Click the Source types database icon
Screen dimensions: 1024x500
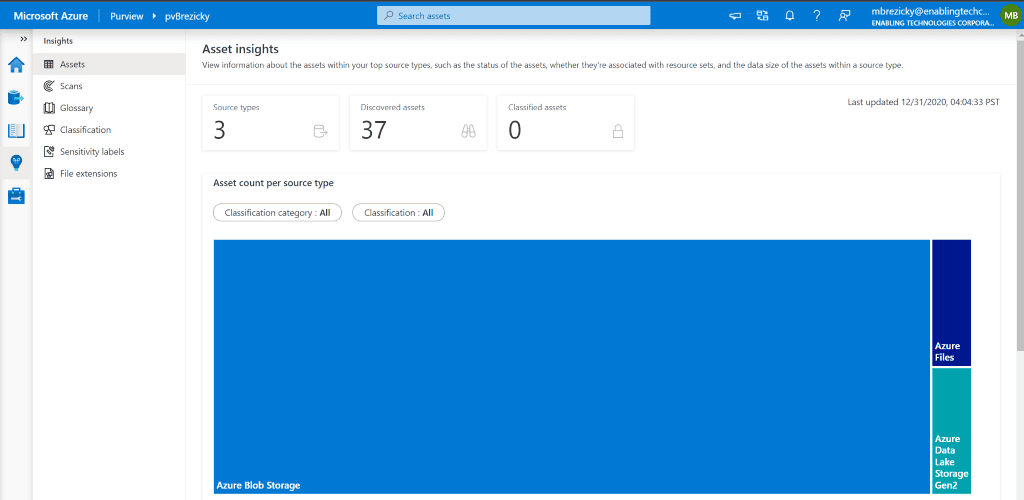click(320, 131)
